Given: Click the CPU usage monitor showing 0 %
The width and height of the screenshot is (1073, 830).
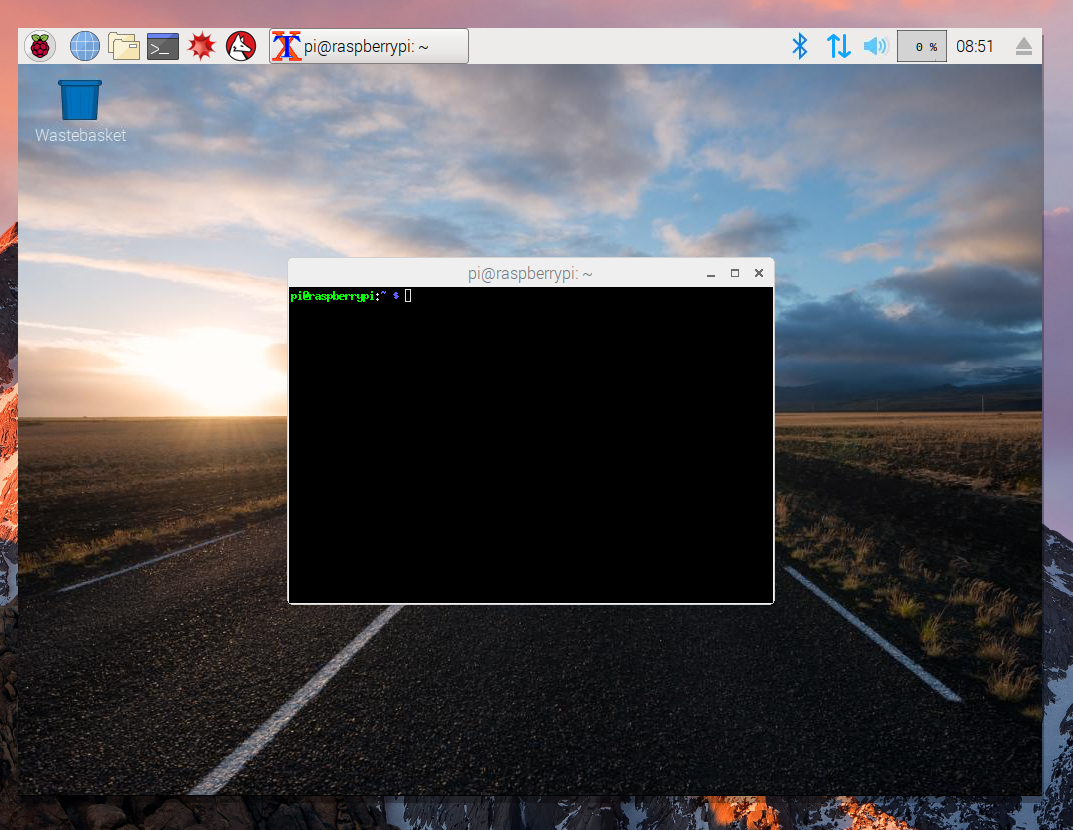Looking at the screenshot, I should point(922,46).
